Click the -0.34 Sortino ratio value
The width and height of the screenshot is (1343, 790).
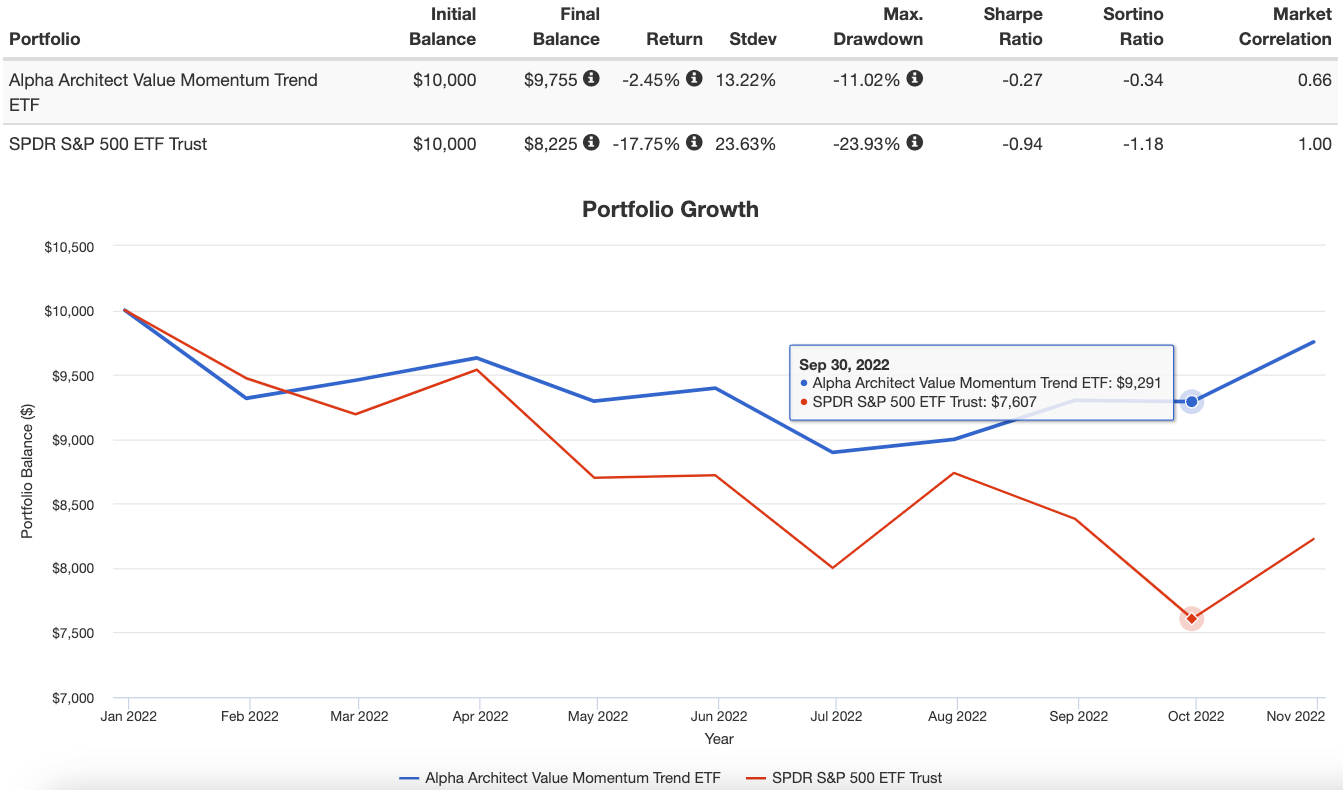tap(1144, 80)
